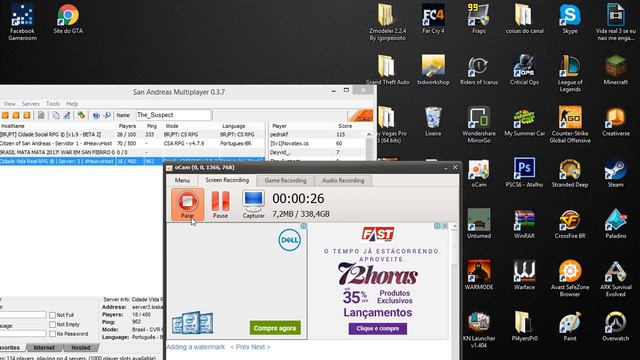Click the 'Adding a watermark' link

pyautogui.click(x=196, y=347)
